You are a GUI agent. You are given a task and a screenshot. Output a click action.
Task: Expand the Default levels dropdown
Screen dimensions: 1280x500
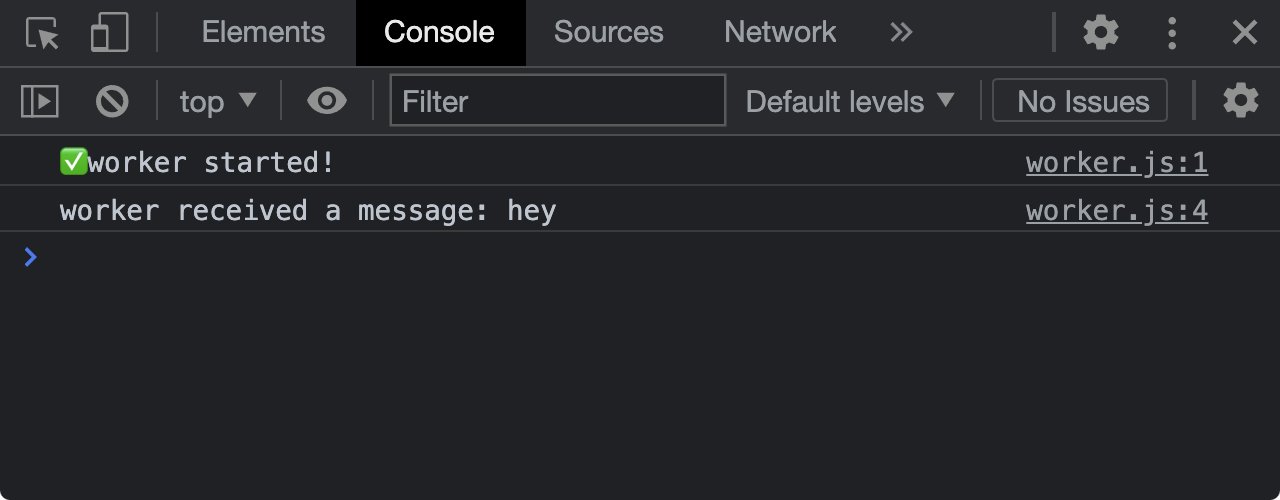[x=850, y=101]
